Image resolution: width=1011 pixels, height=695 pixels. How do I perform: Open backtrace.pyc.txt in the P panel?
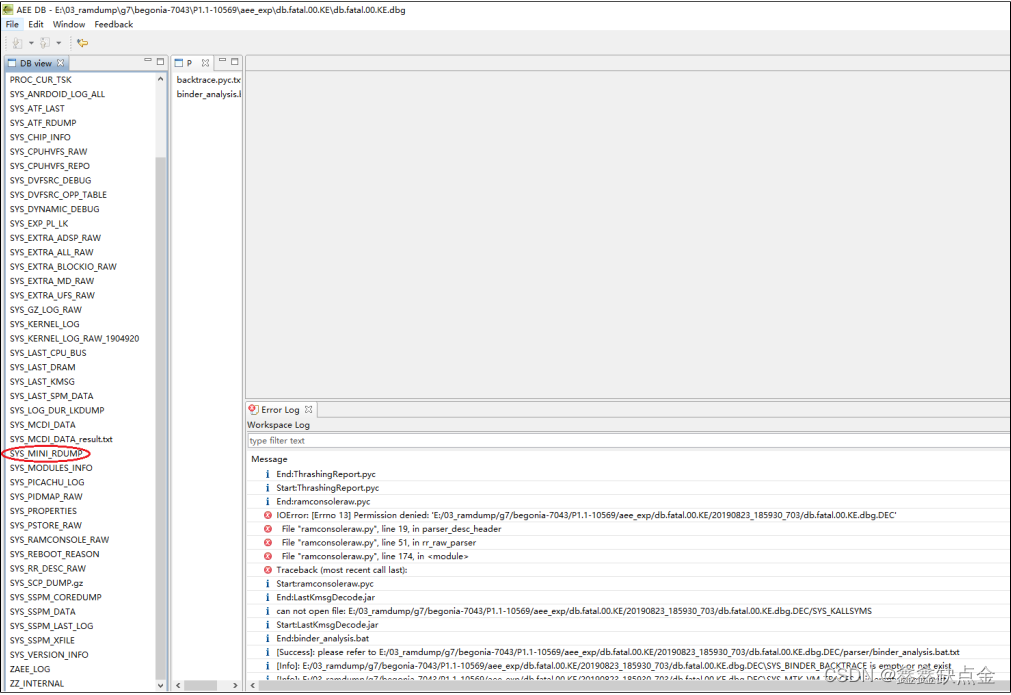pyautogui.click(x=208, y=79)
